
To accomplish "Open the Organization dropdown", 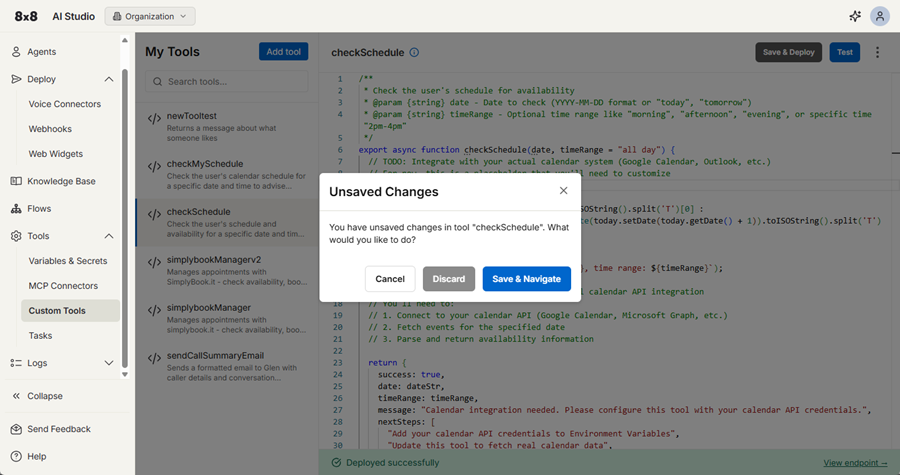I will tap(150, 16).
